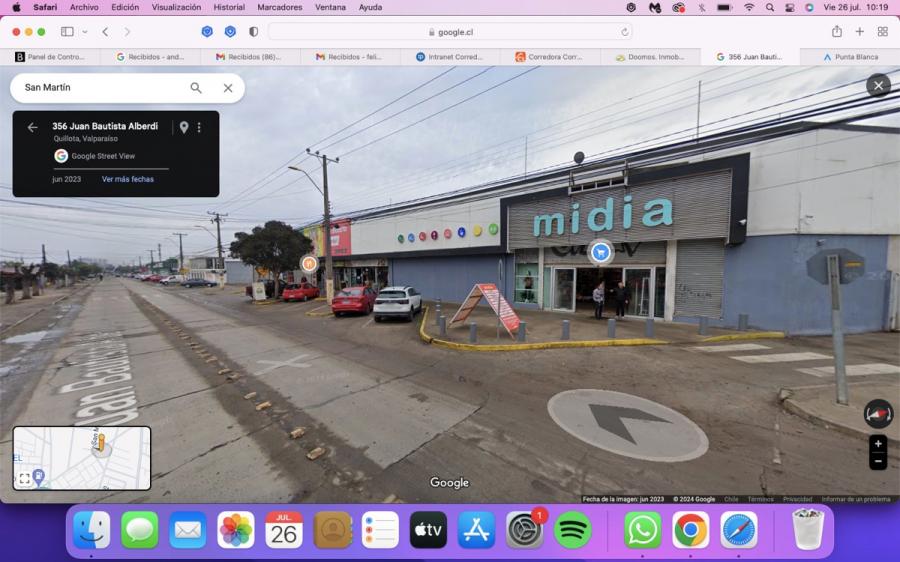Click the first blue shield extension icon
The width and height of the screenshot is (900, 562).
point(207,32)
